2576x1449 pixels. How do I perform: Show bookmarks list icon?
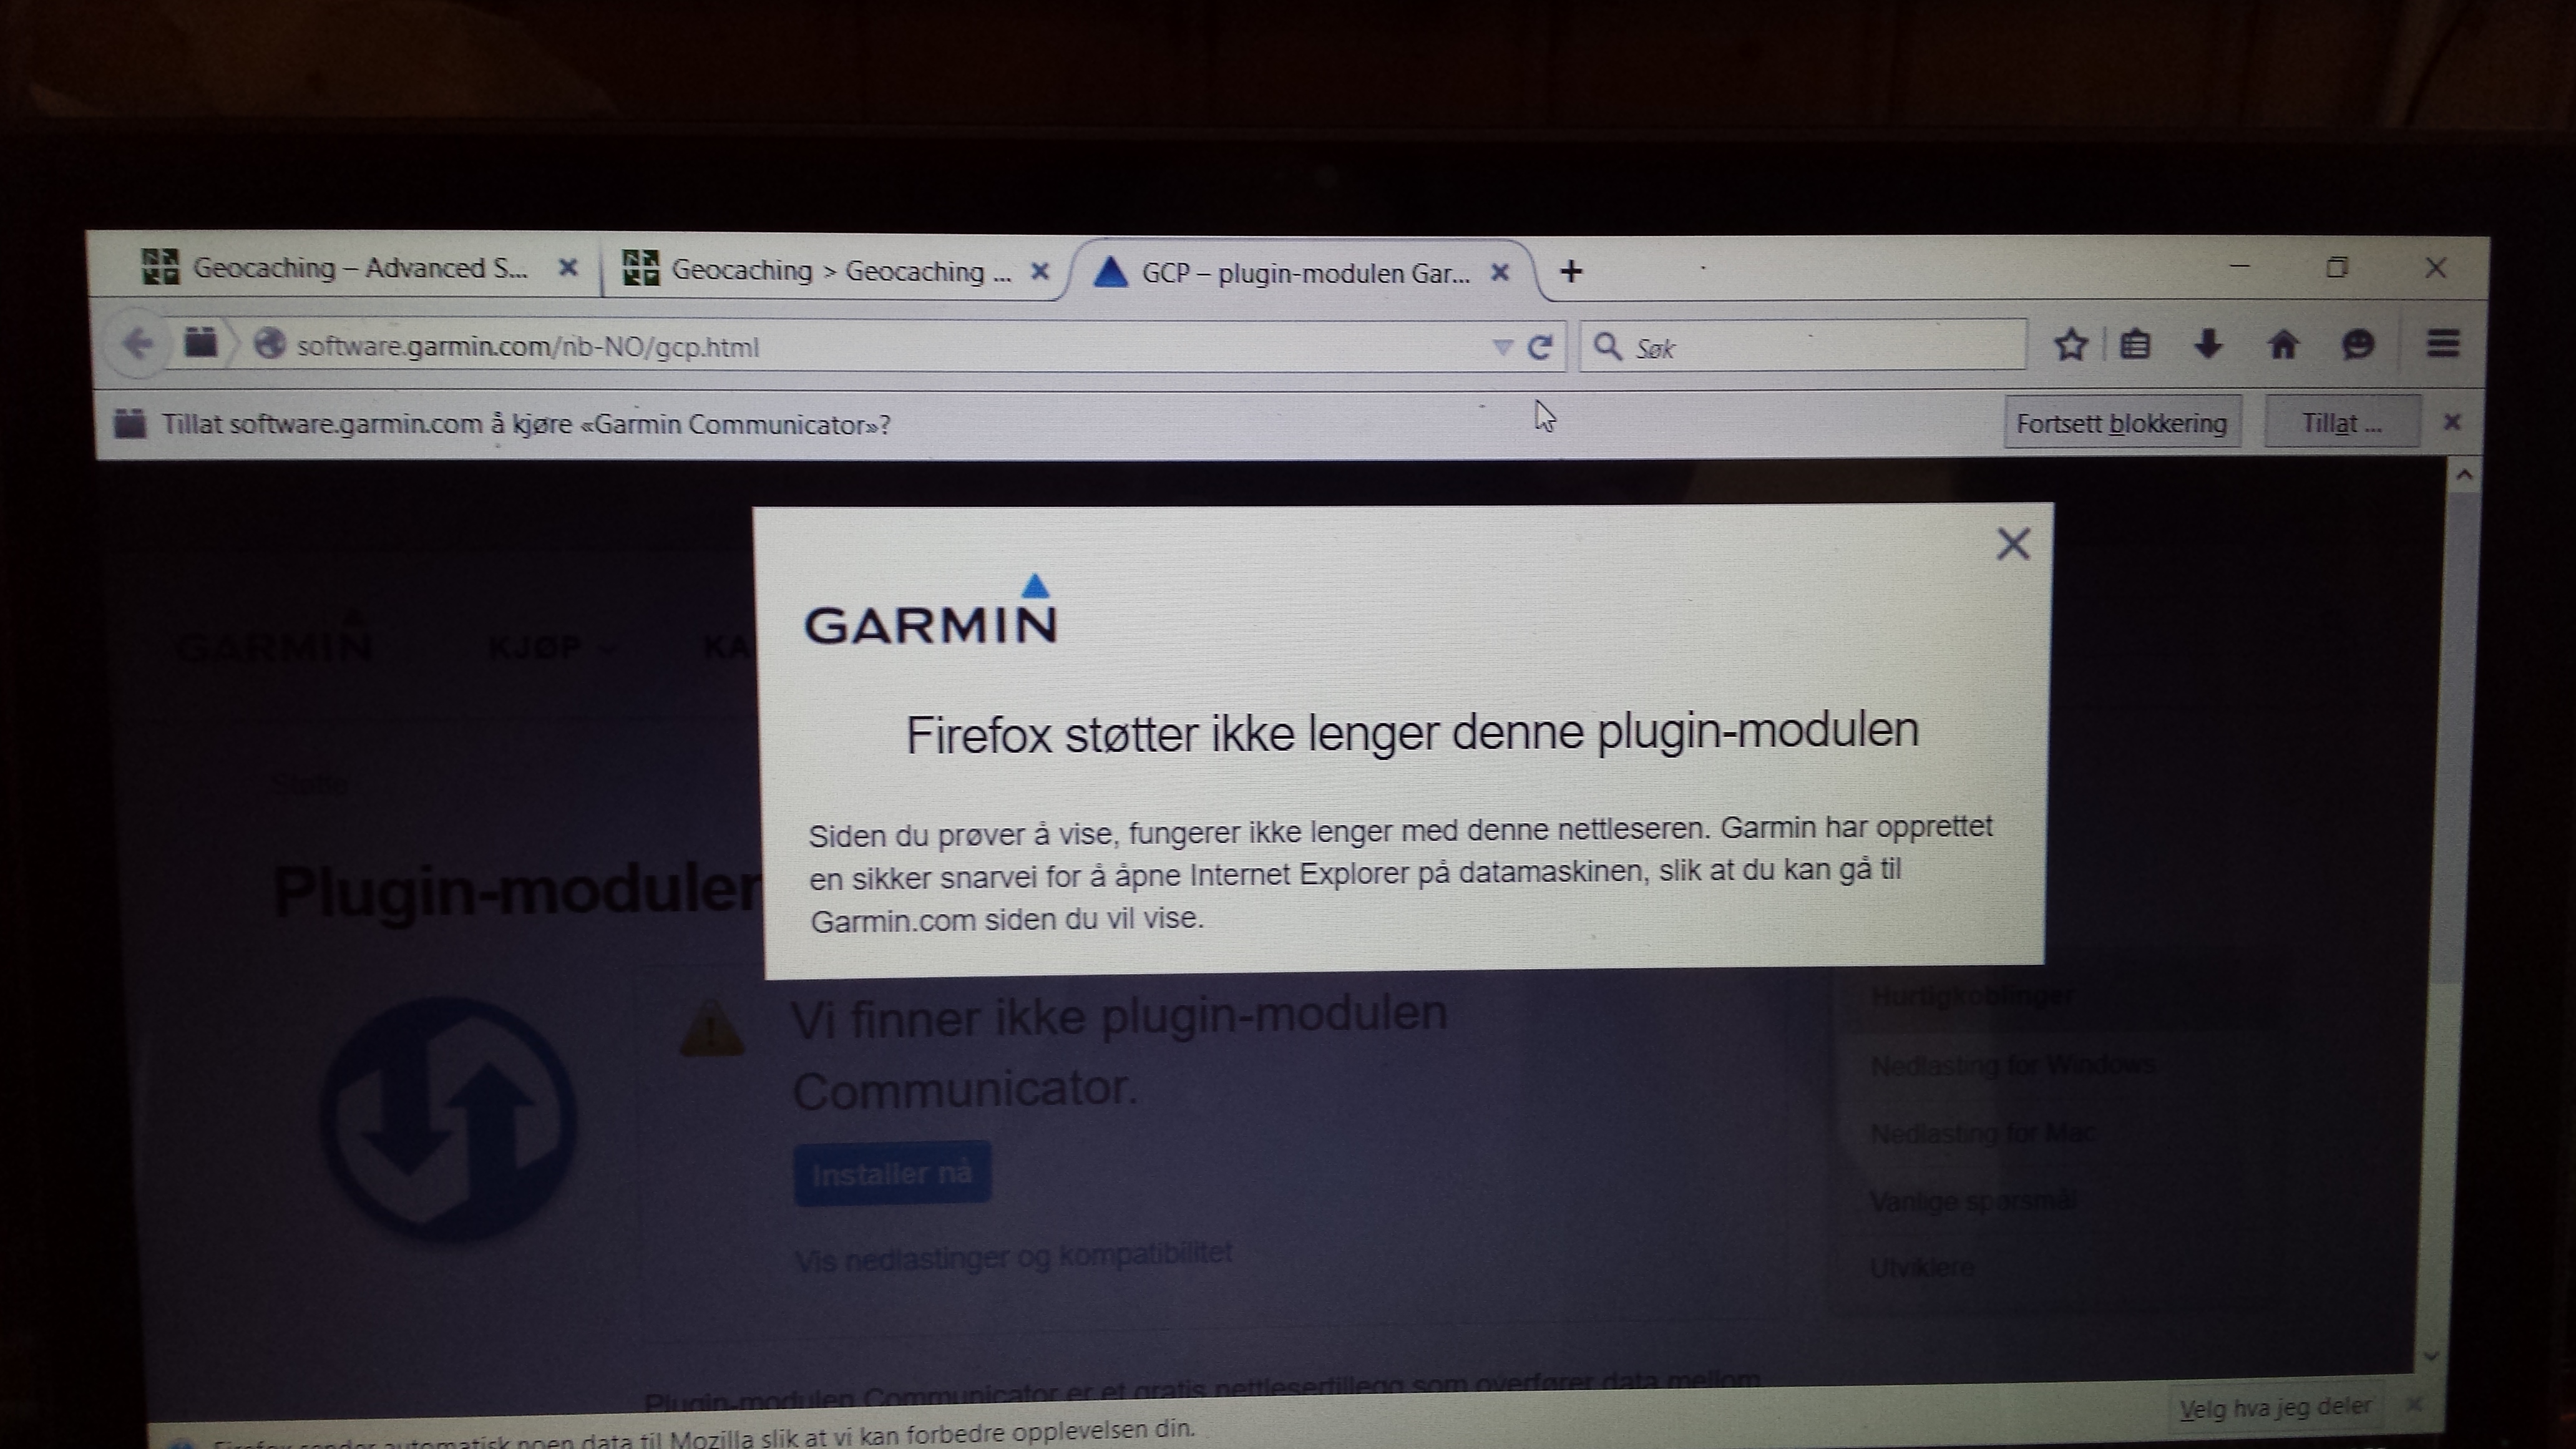[2135, 345]
